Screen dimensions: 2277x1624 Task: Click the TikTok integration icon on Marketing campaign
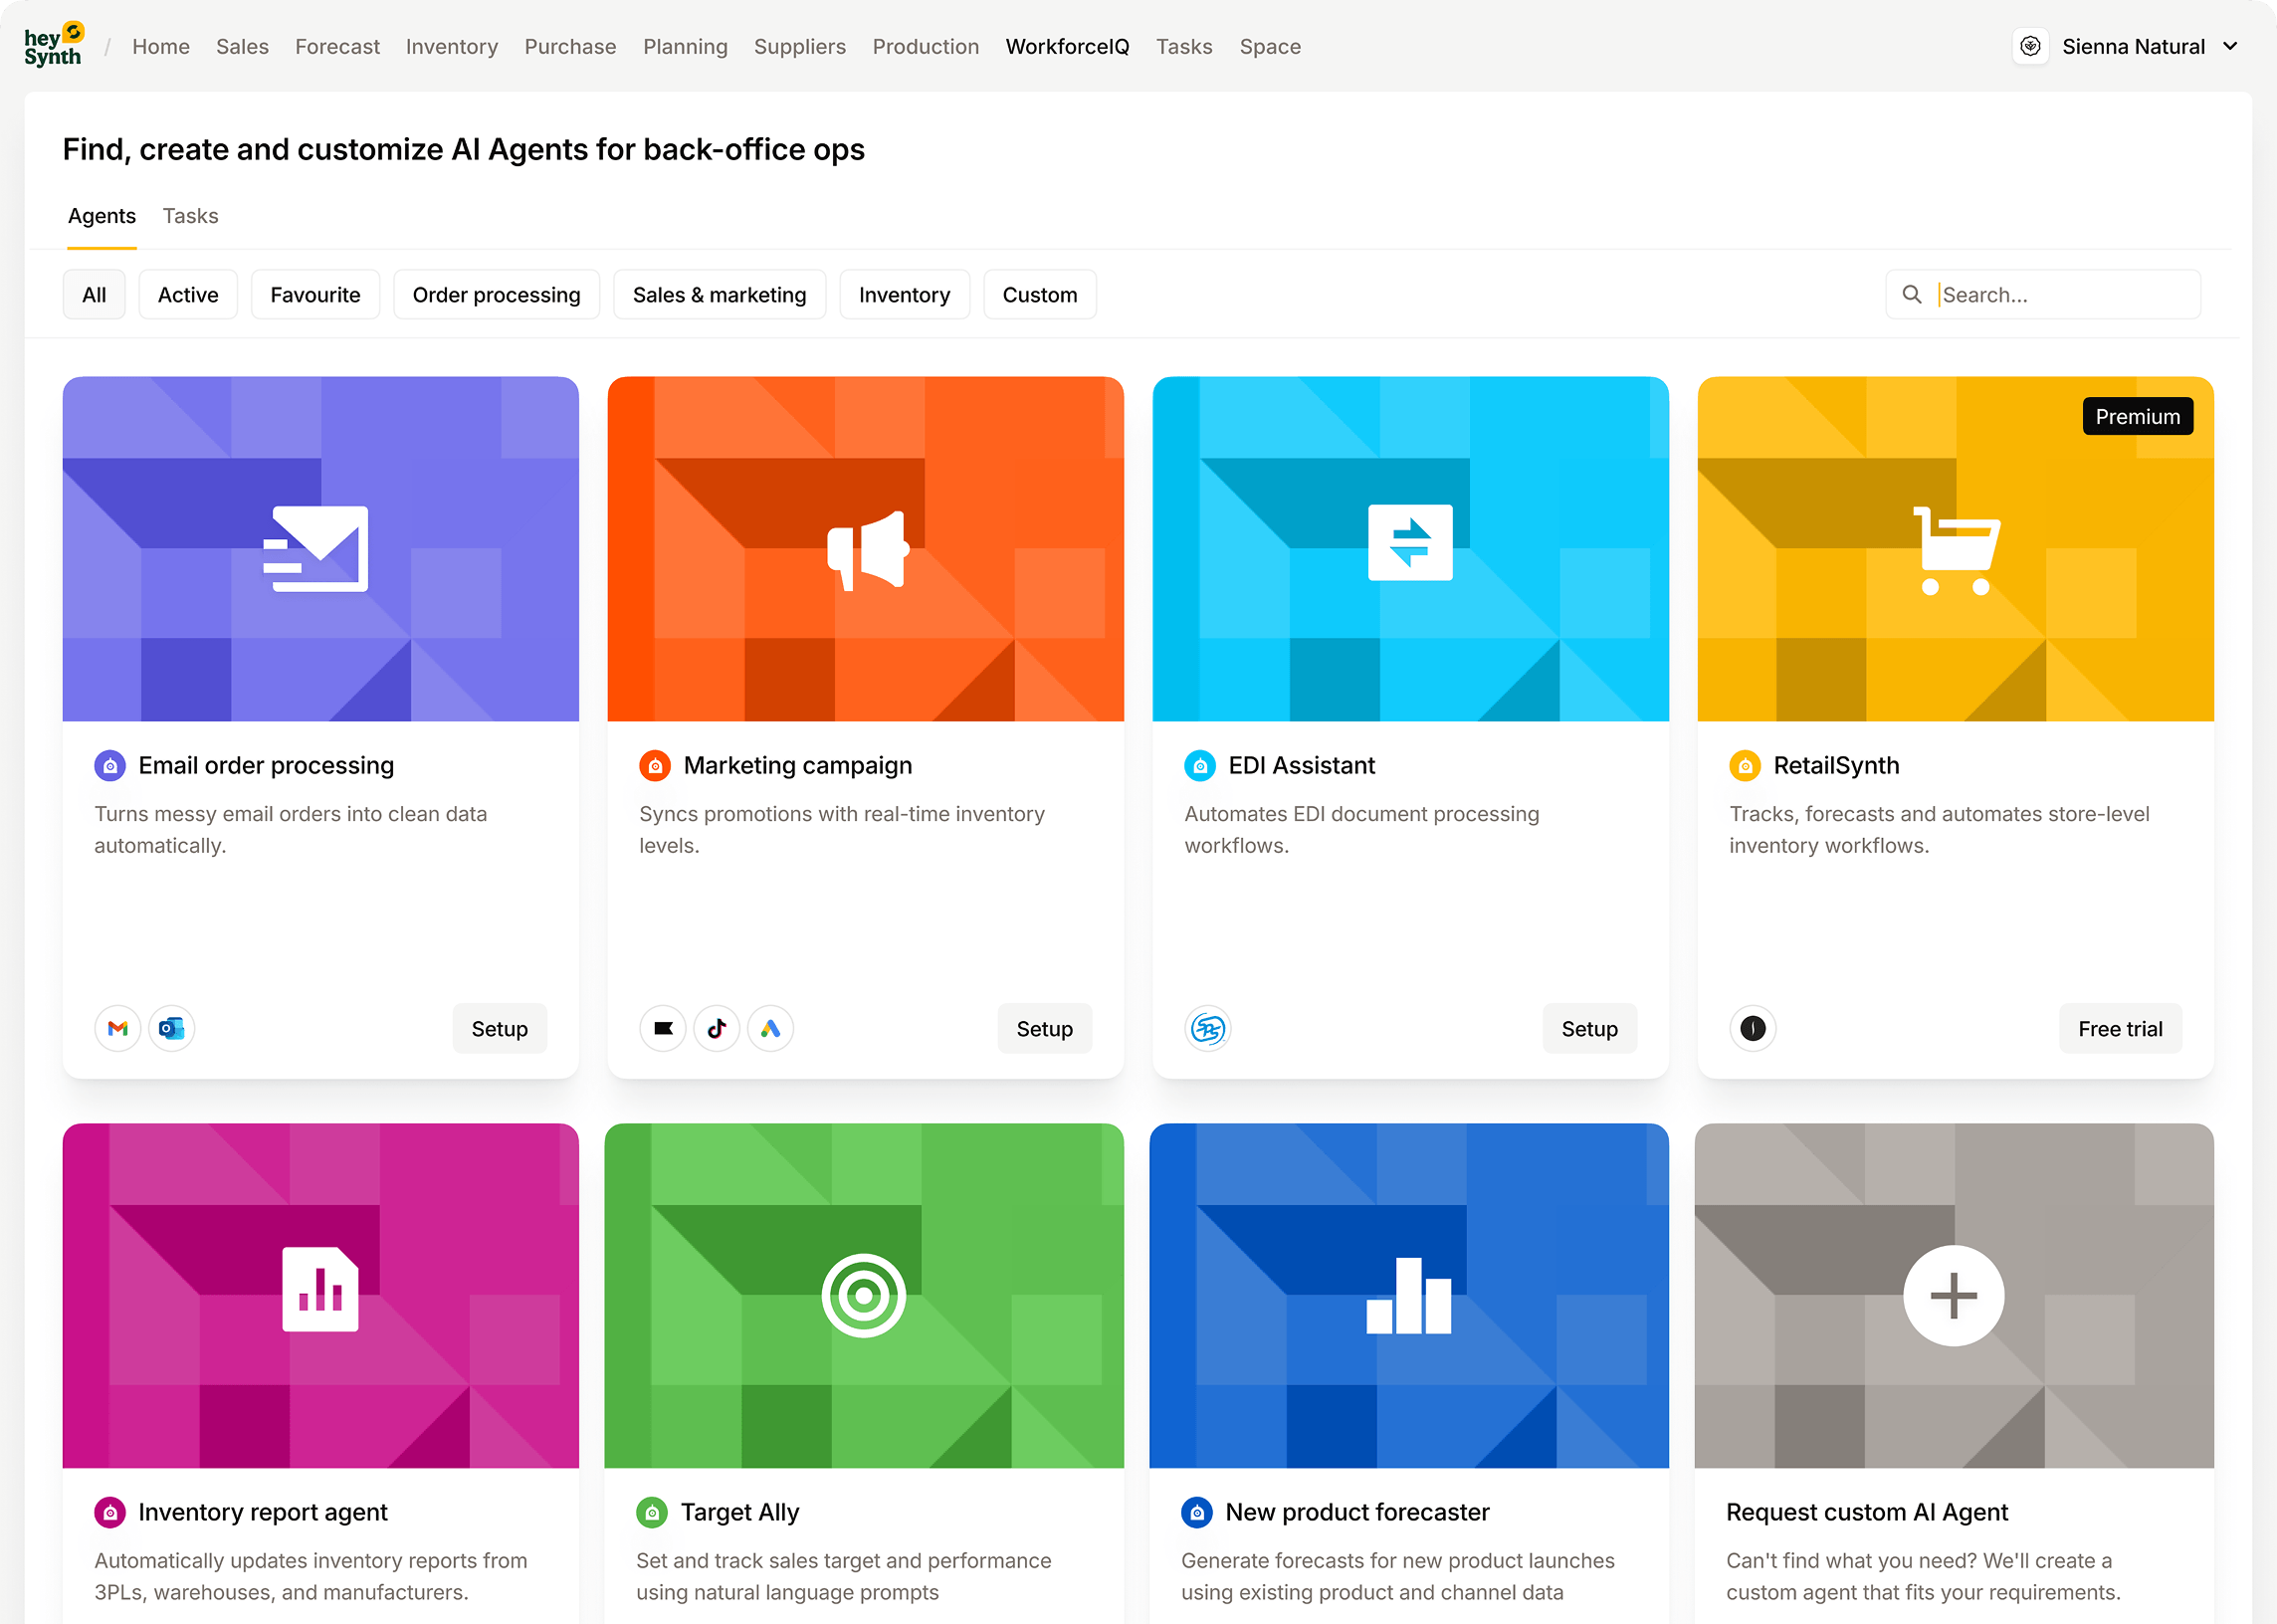tap(716, 1028)
